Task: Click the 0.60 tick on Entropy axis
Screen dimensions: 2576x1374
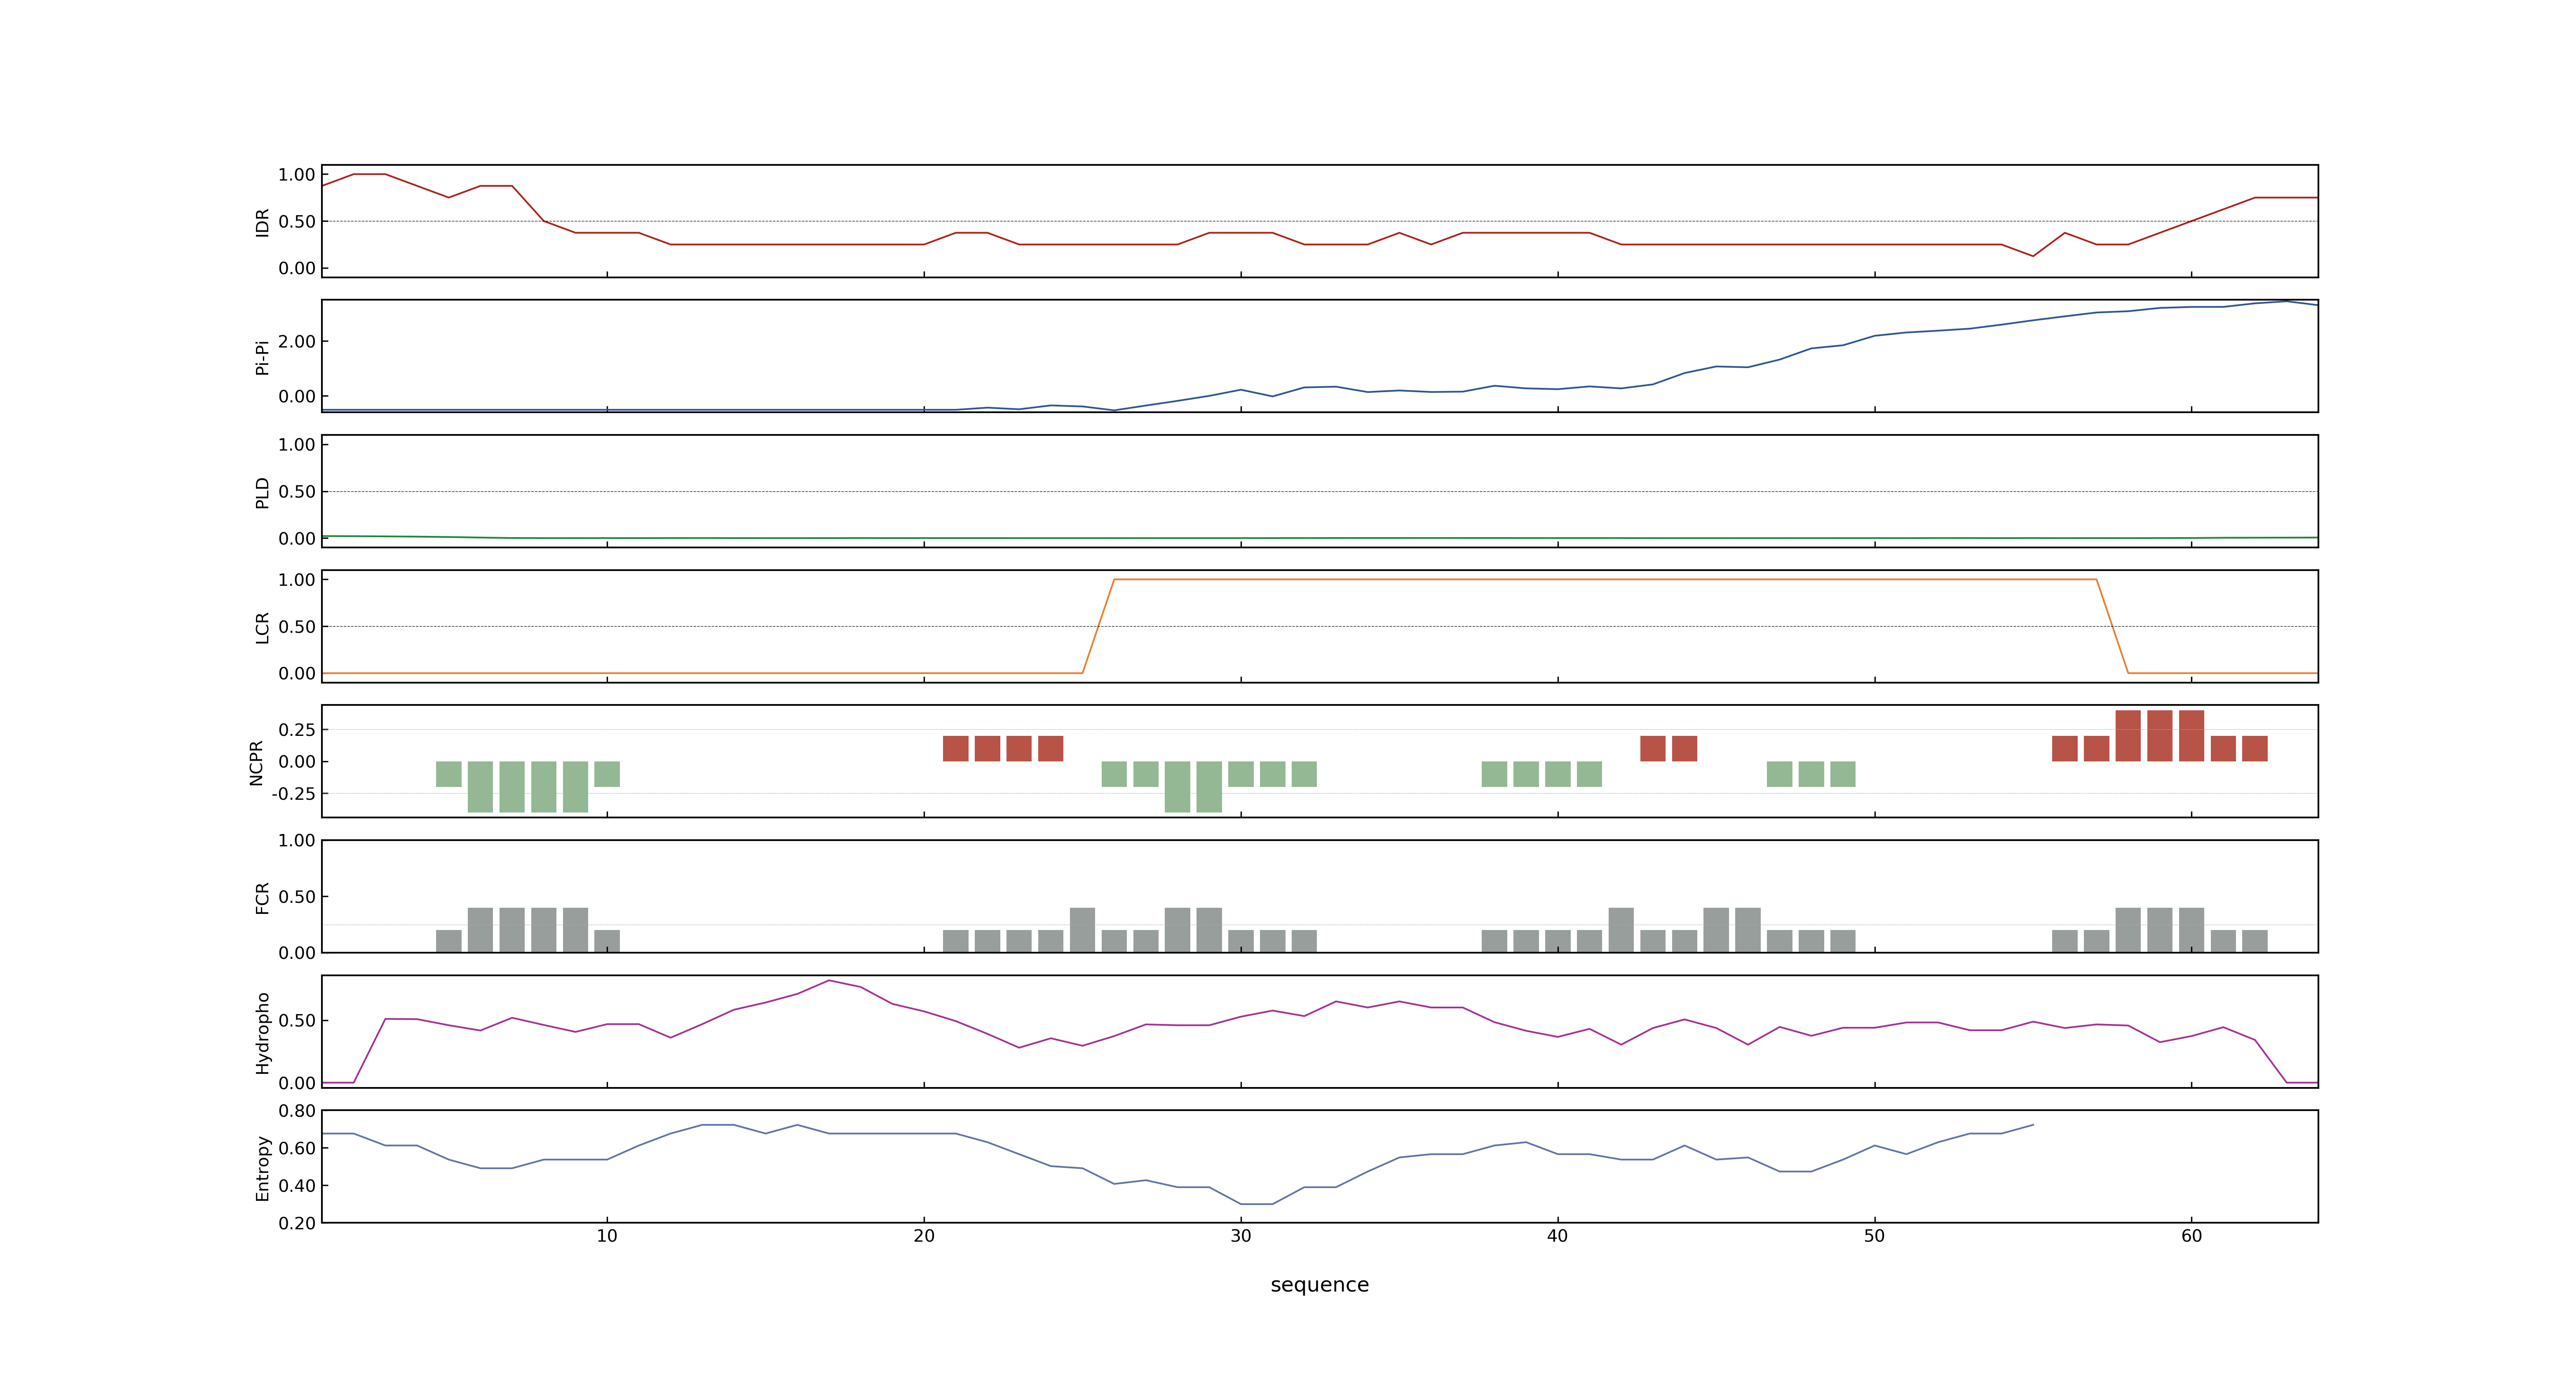Action: 297,1148
